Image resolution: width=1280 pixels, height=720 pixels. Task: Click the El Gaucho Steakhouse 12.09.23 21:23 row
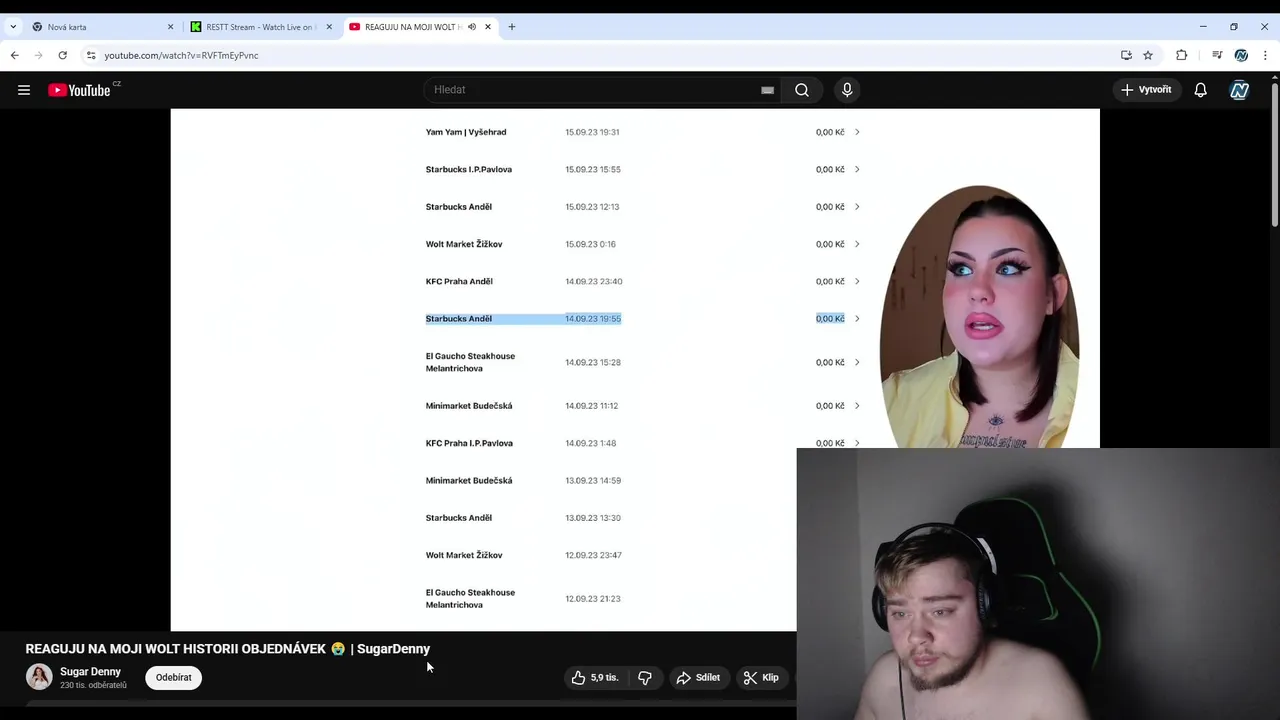point(610,598)
